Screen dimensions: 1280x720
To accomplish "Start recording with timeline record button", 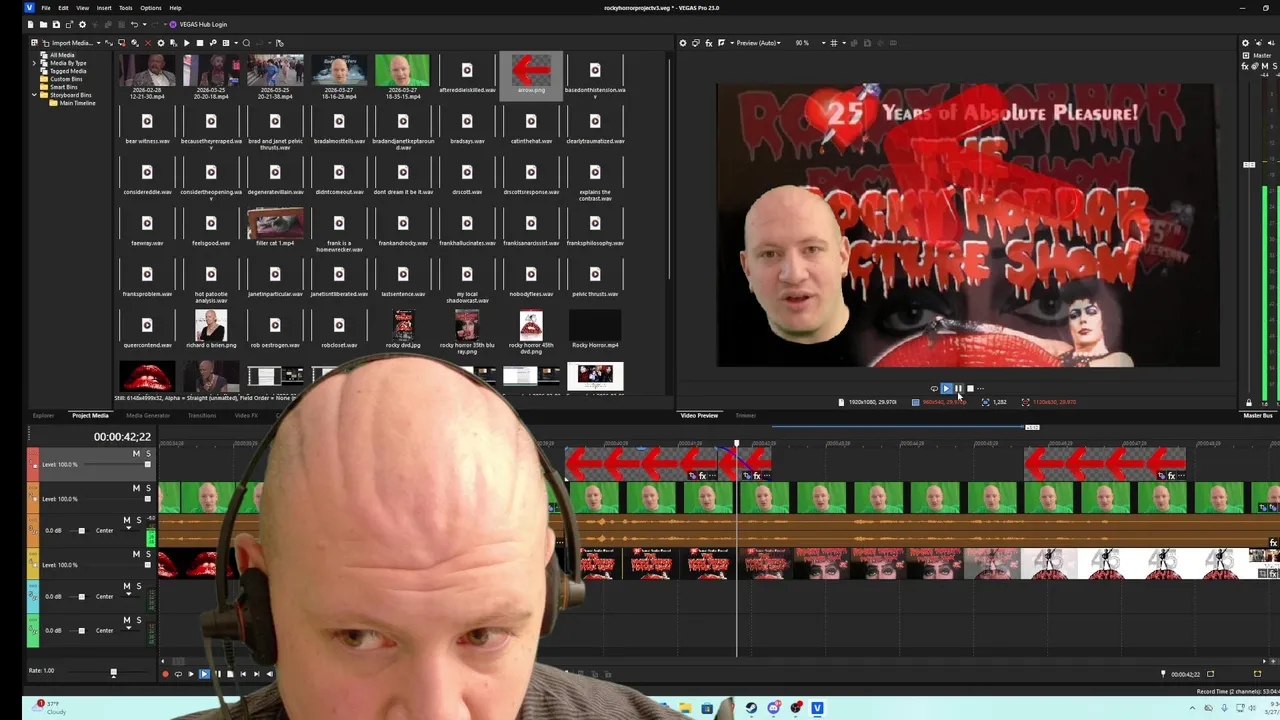I will (x=165, y=674).
